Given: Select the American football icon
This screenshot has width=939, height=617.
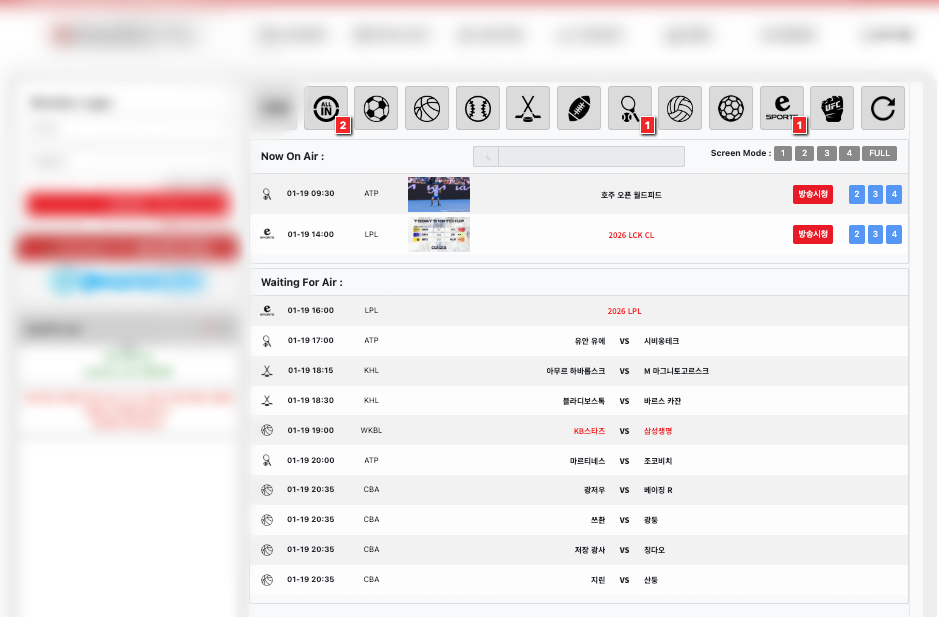Looking at the screenshot, I should coord(579,108).
